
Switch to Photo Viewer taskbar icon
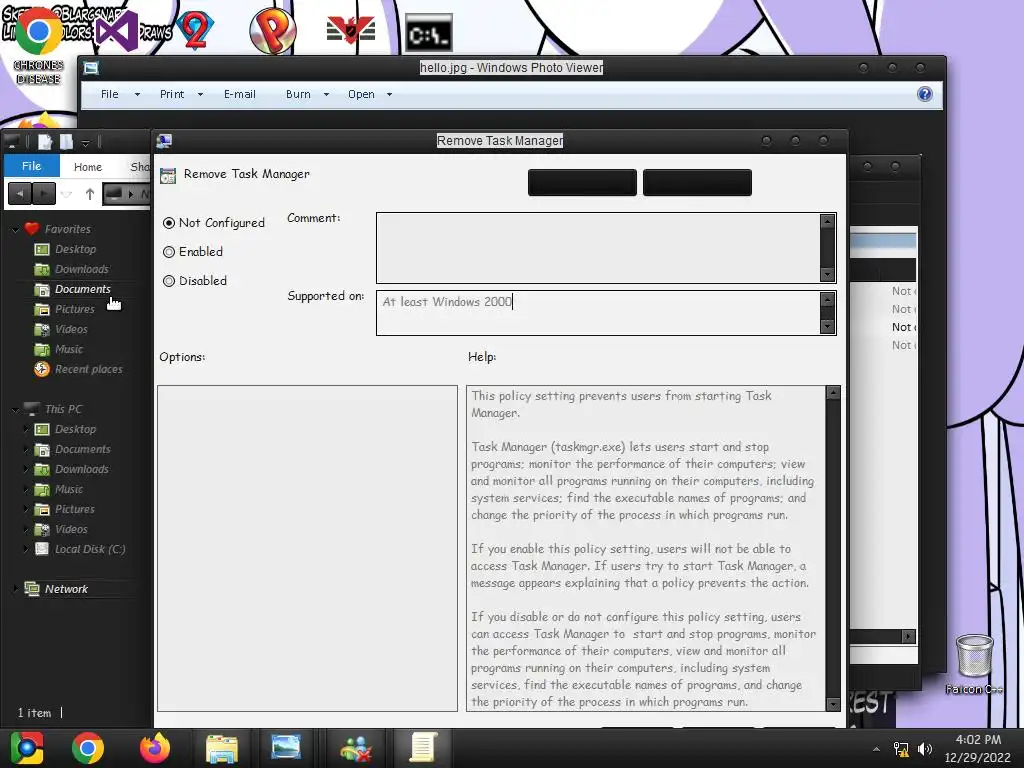point(286,748)
